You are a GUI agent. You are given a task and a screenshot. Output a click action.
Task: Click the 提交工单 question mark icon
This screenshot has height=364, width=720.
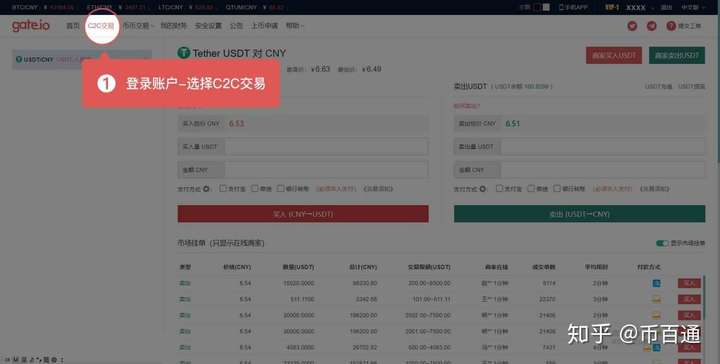click(x=671, y=26)
